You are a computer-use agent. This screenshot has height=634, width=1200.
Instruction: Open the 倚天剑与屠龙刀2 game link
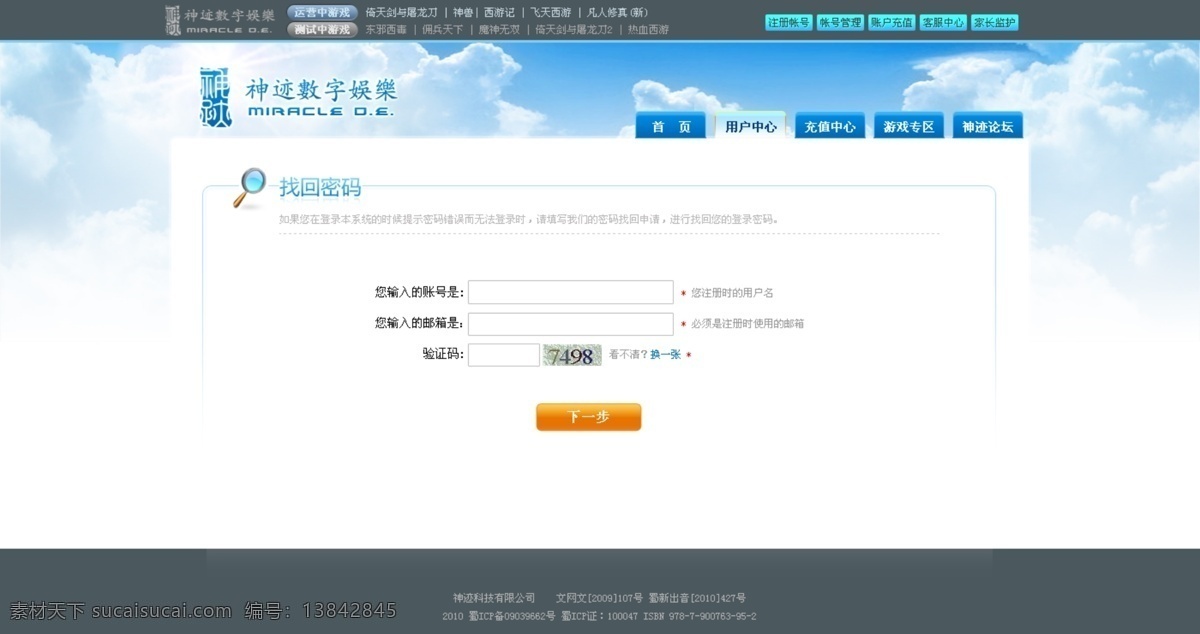point(574,30)
